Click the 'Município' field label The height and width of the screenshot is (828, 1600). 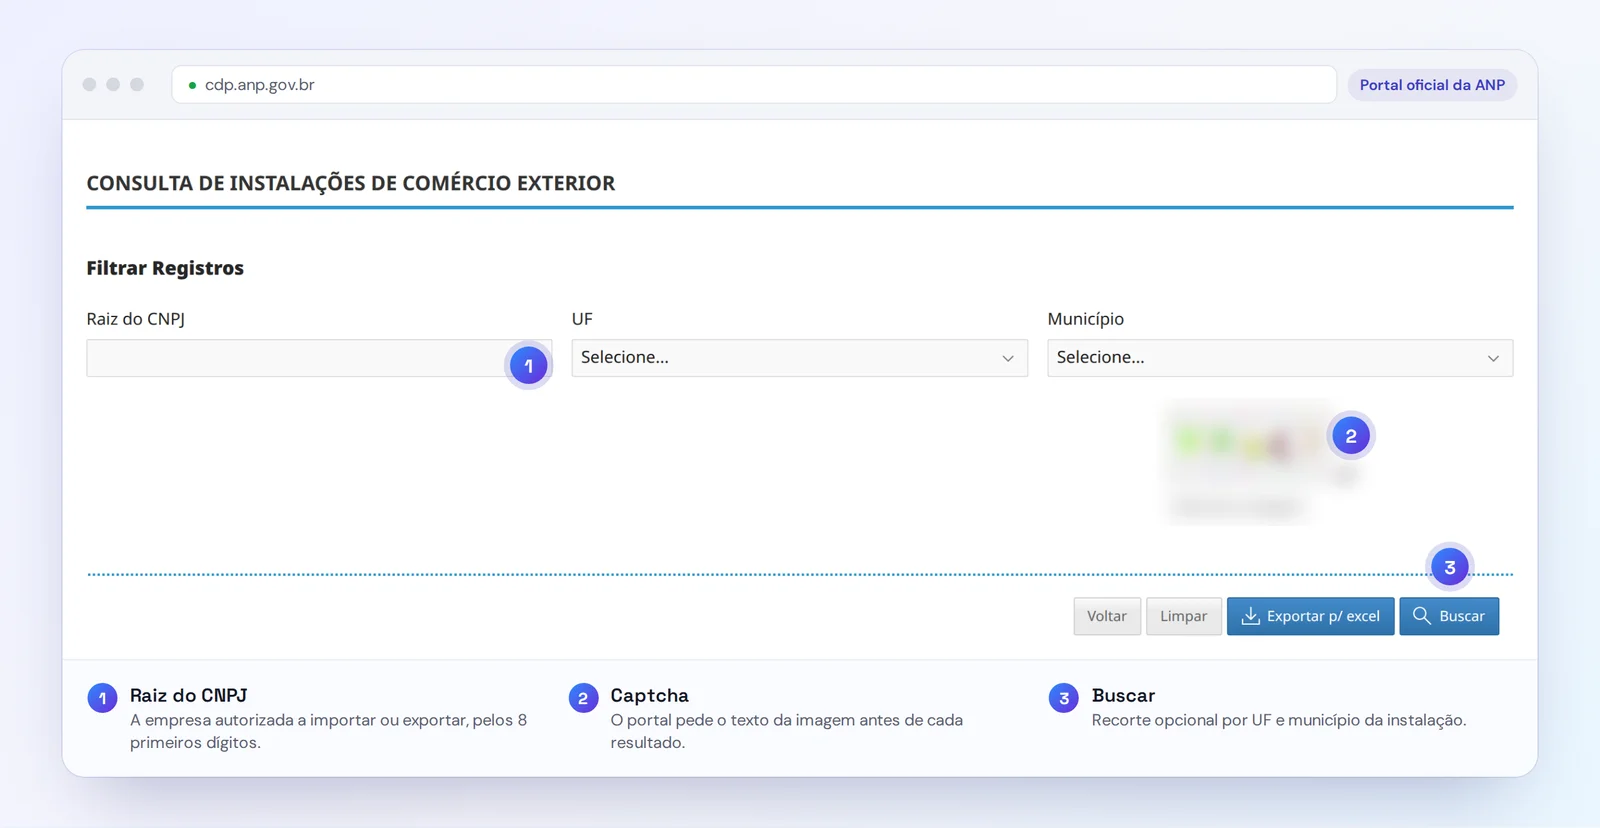coord(1086,319)
